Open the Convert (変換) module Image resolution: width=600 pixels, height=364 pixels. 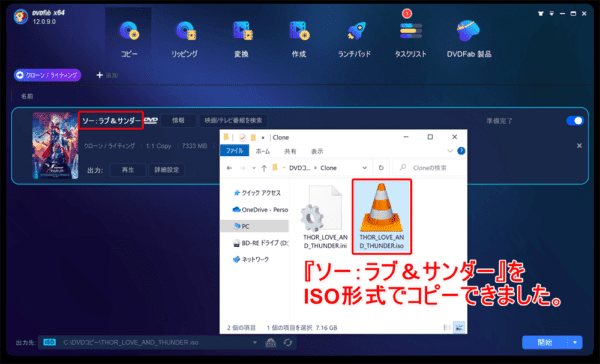[x=241, y=39]
